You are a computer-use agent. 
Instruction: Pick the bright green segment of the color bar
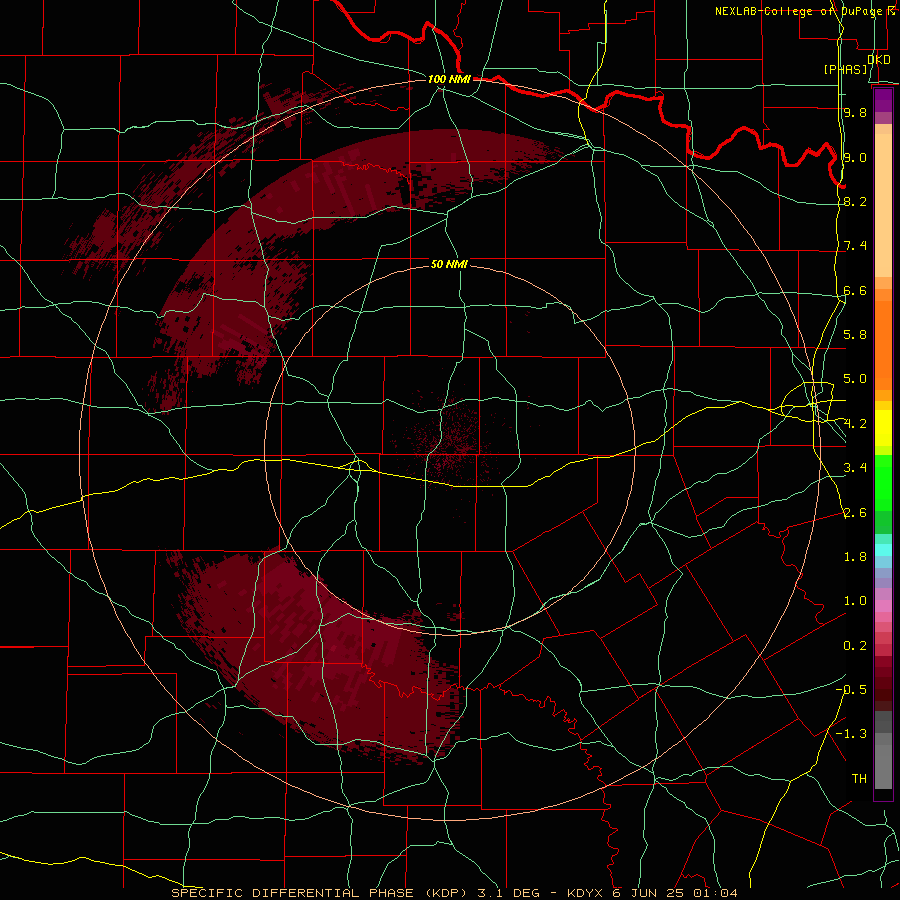(883, 482)
